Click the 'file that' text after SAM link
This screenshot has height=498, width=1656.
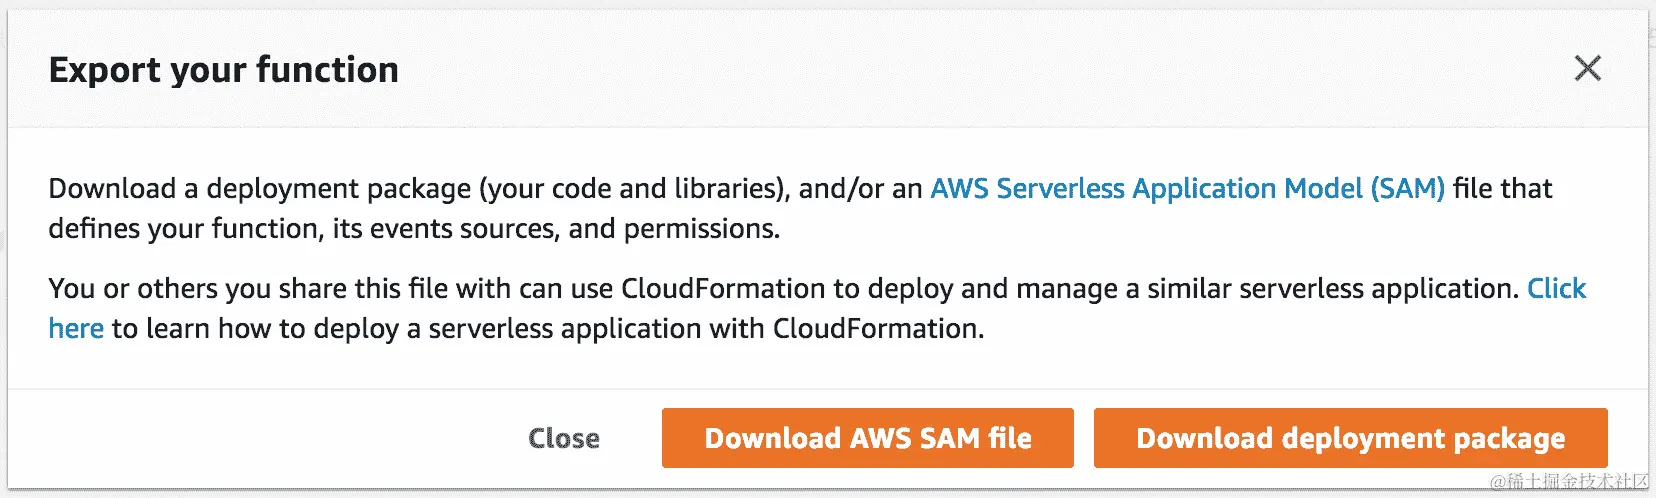[x=1502, y=189]
